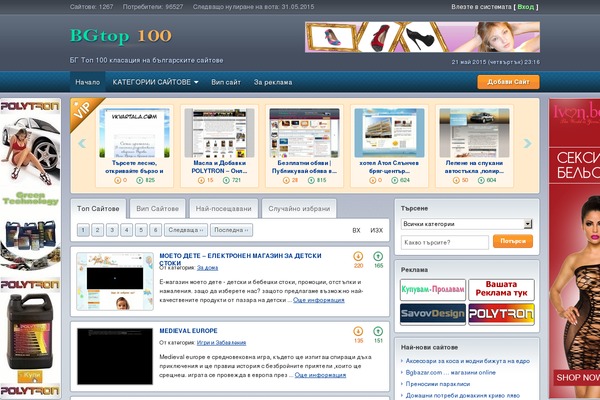Show next VIP sites with right arrow
The height and width of the screenshot is (400, 600).
[527, 144]
